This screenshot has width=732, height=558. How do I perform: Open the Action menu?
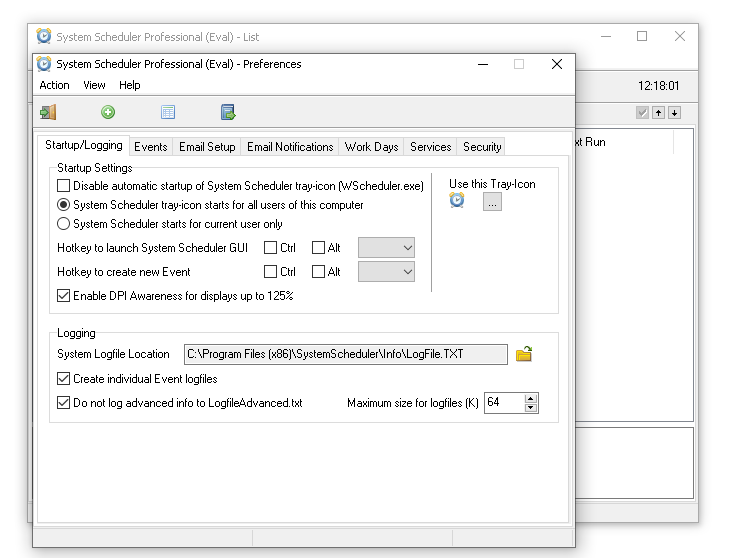[x=54, y=85]
